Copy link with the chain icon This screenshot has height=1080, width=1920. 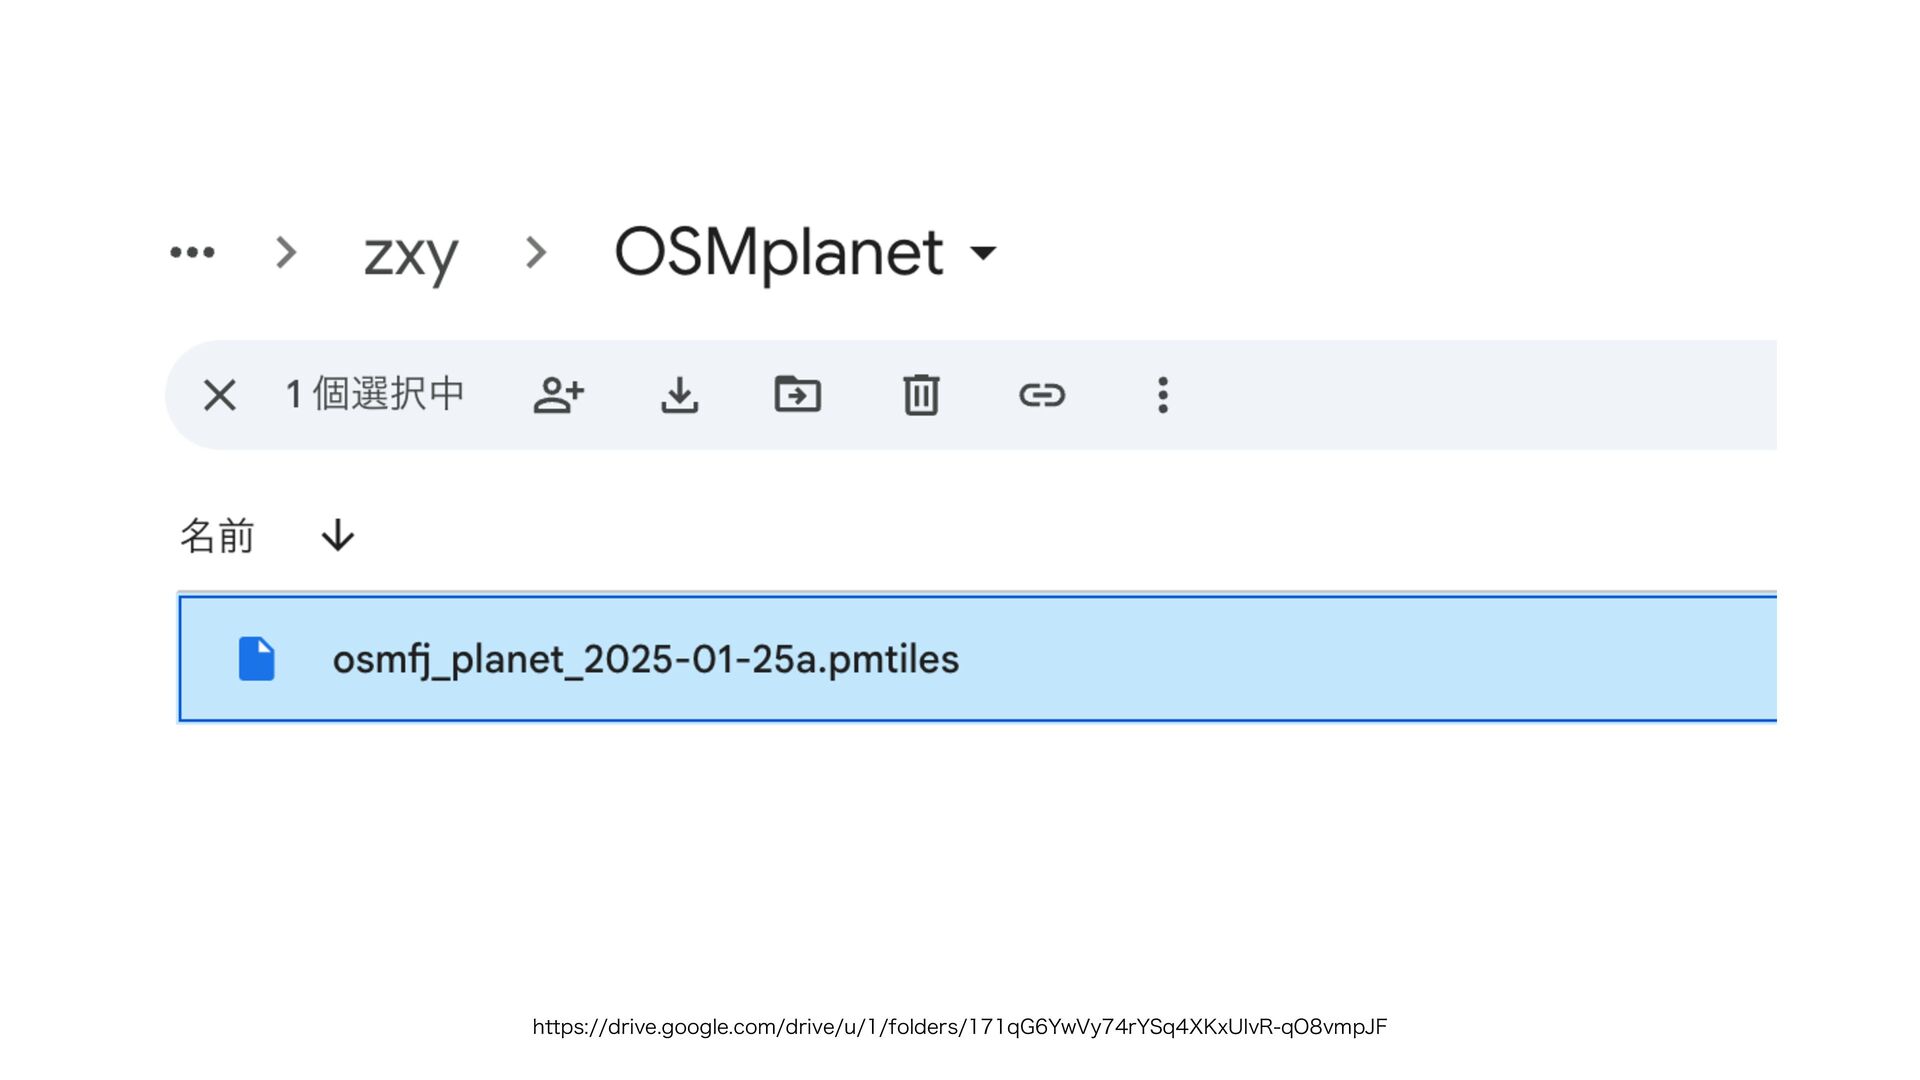pyautogui.click(x=1042, y=395)
